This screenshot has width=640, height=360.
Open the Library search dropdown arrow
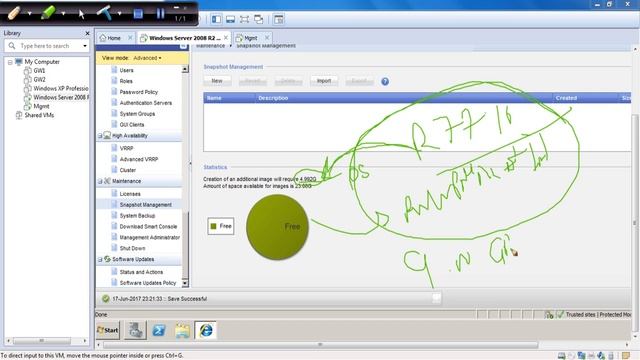point(84,46)
